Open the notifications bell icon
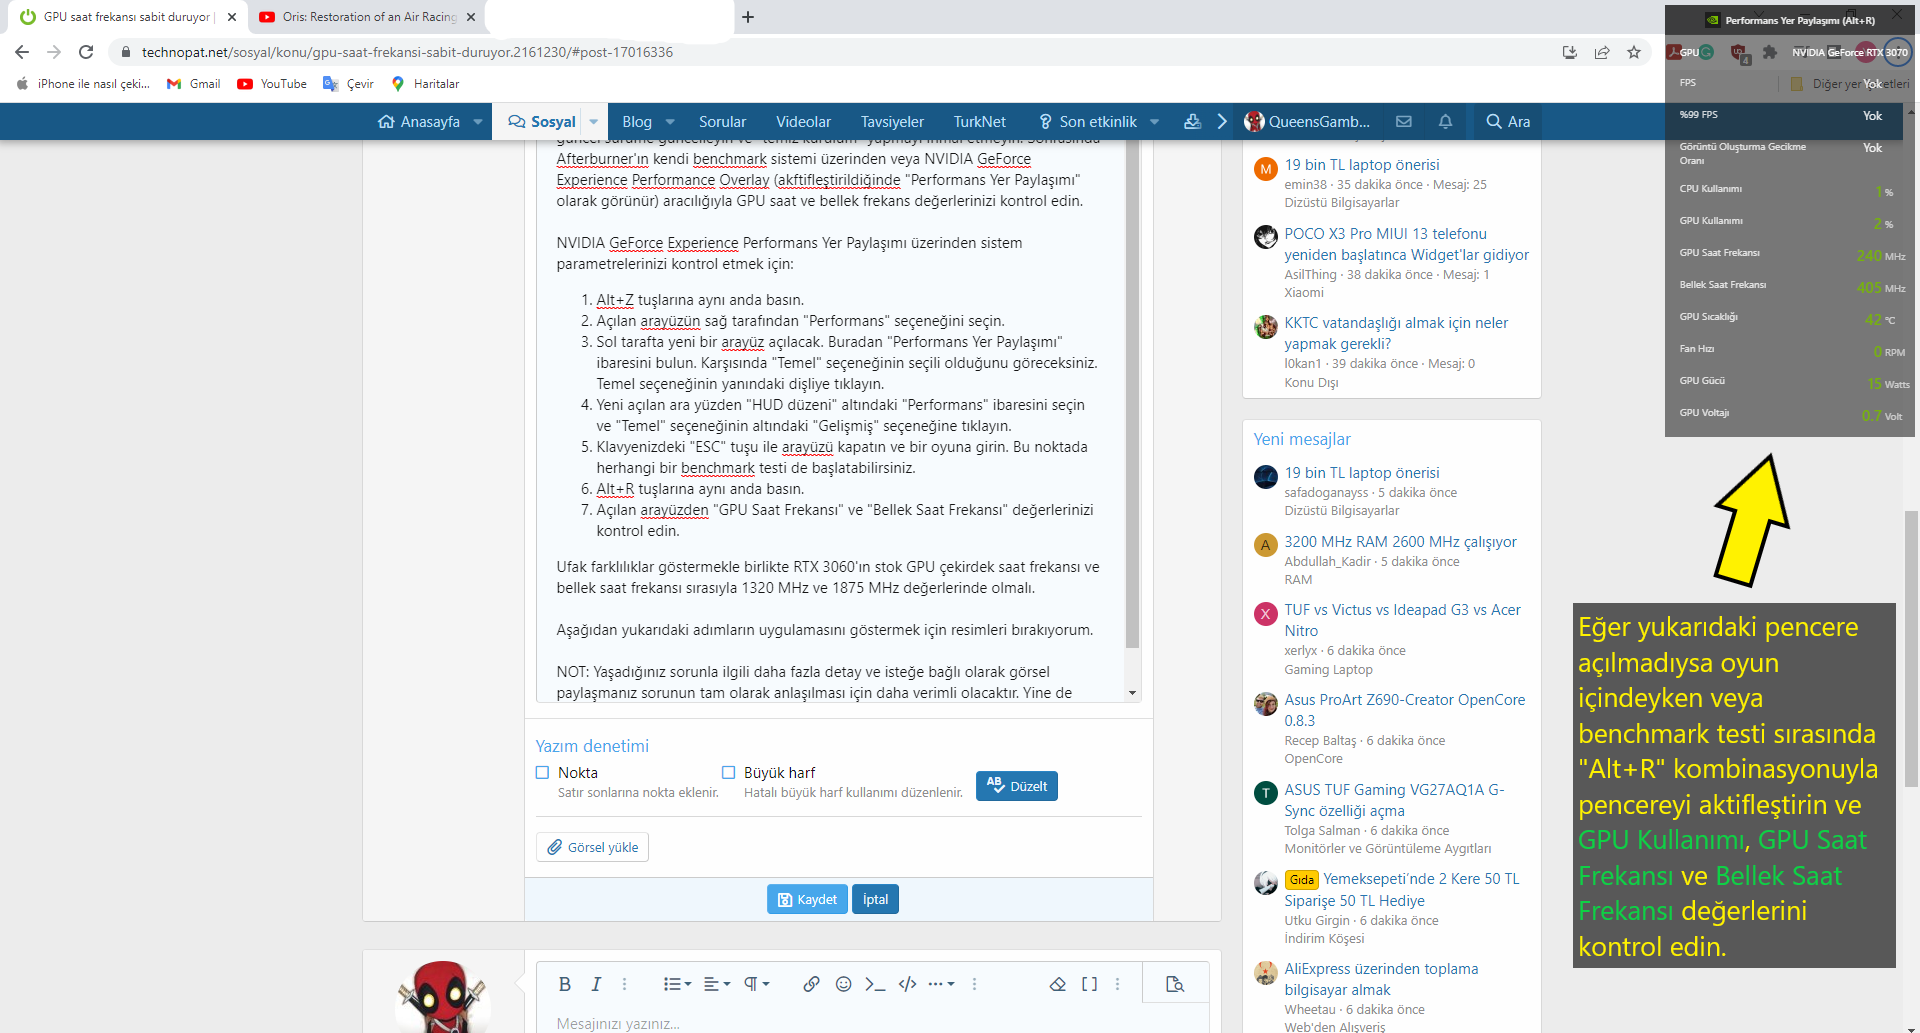The width and height of the screenshot is (1920, 1033). pos(1445,121)
